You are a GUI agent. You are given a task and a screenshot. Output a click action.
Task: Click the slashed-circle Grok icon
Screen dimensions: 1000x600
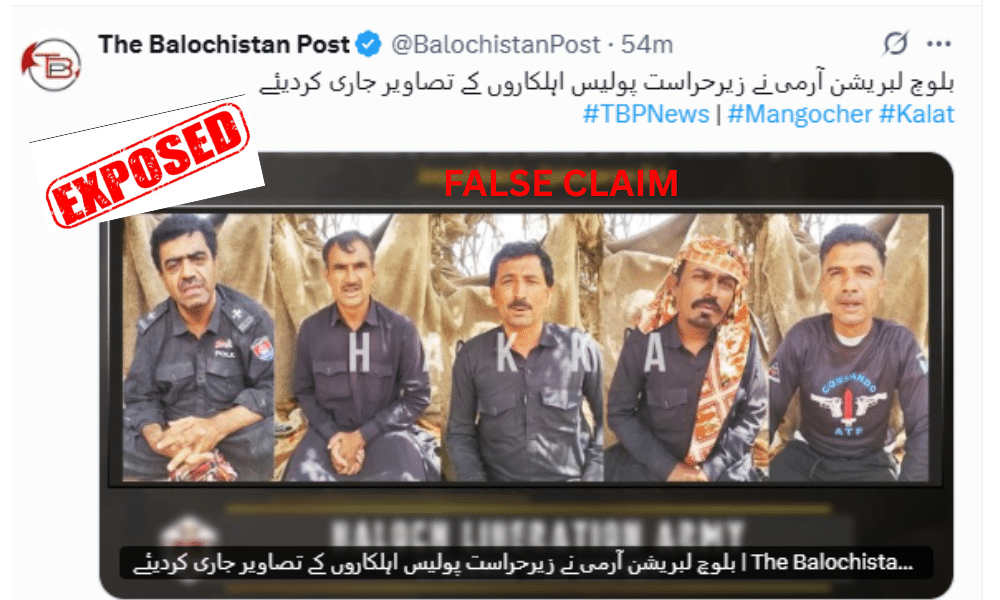[895, 43]
